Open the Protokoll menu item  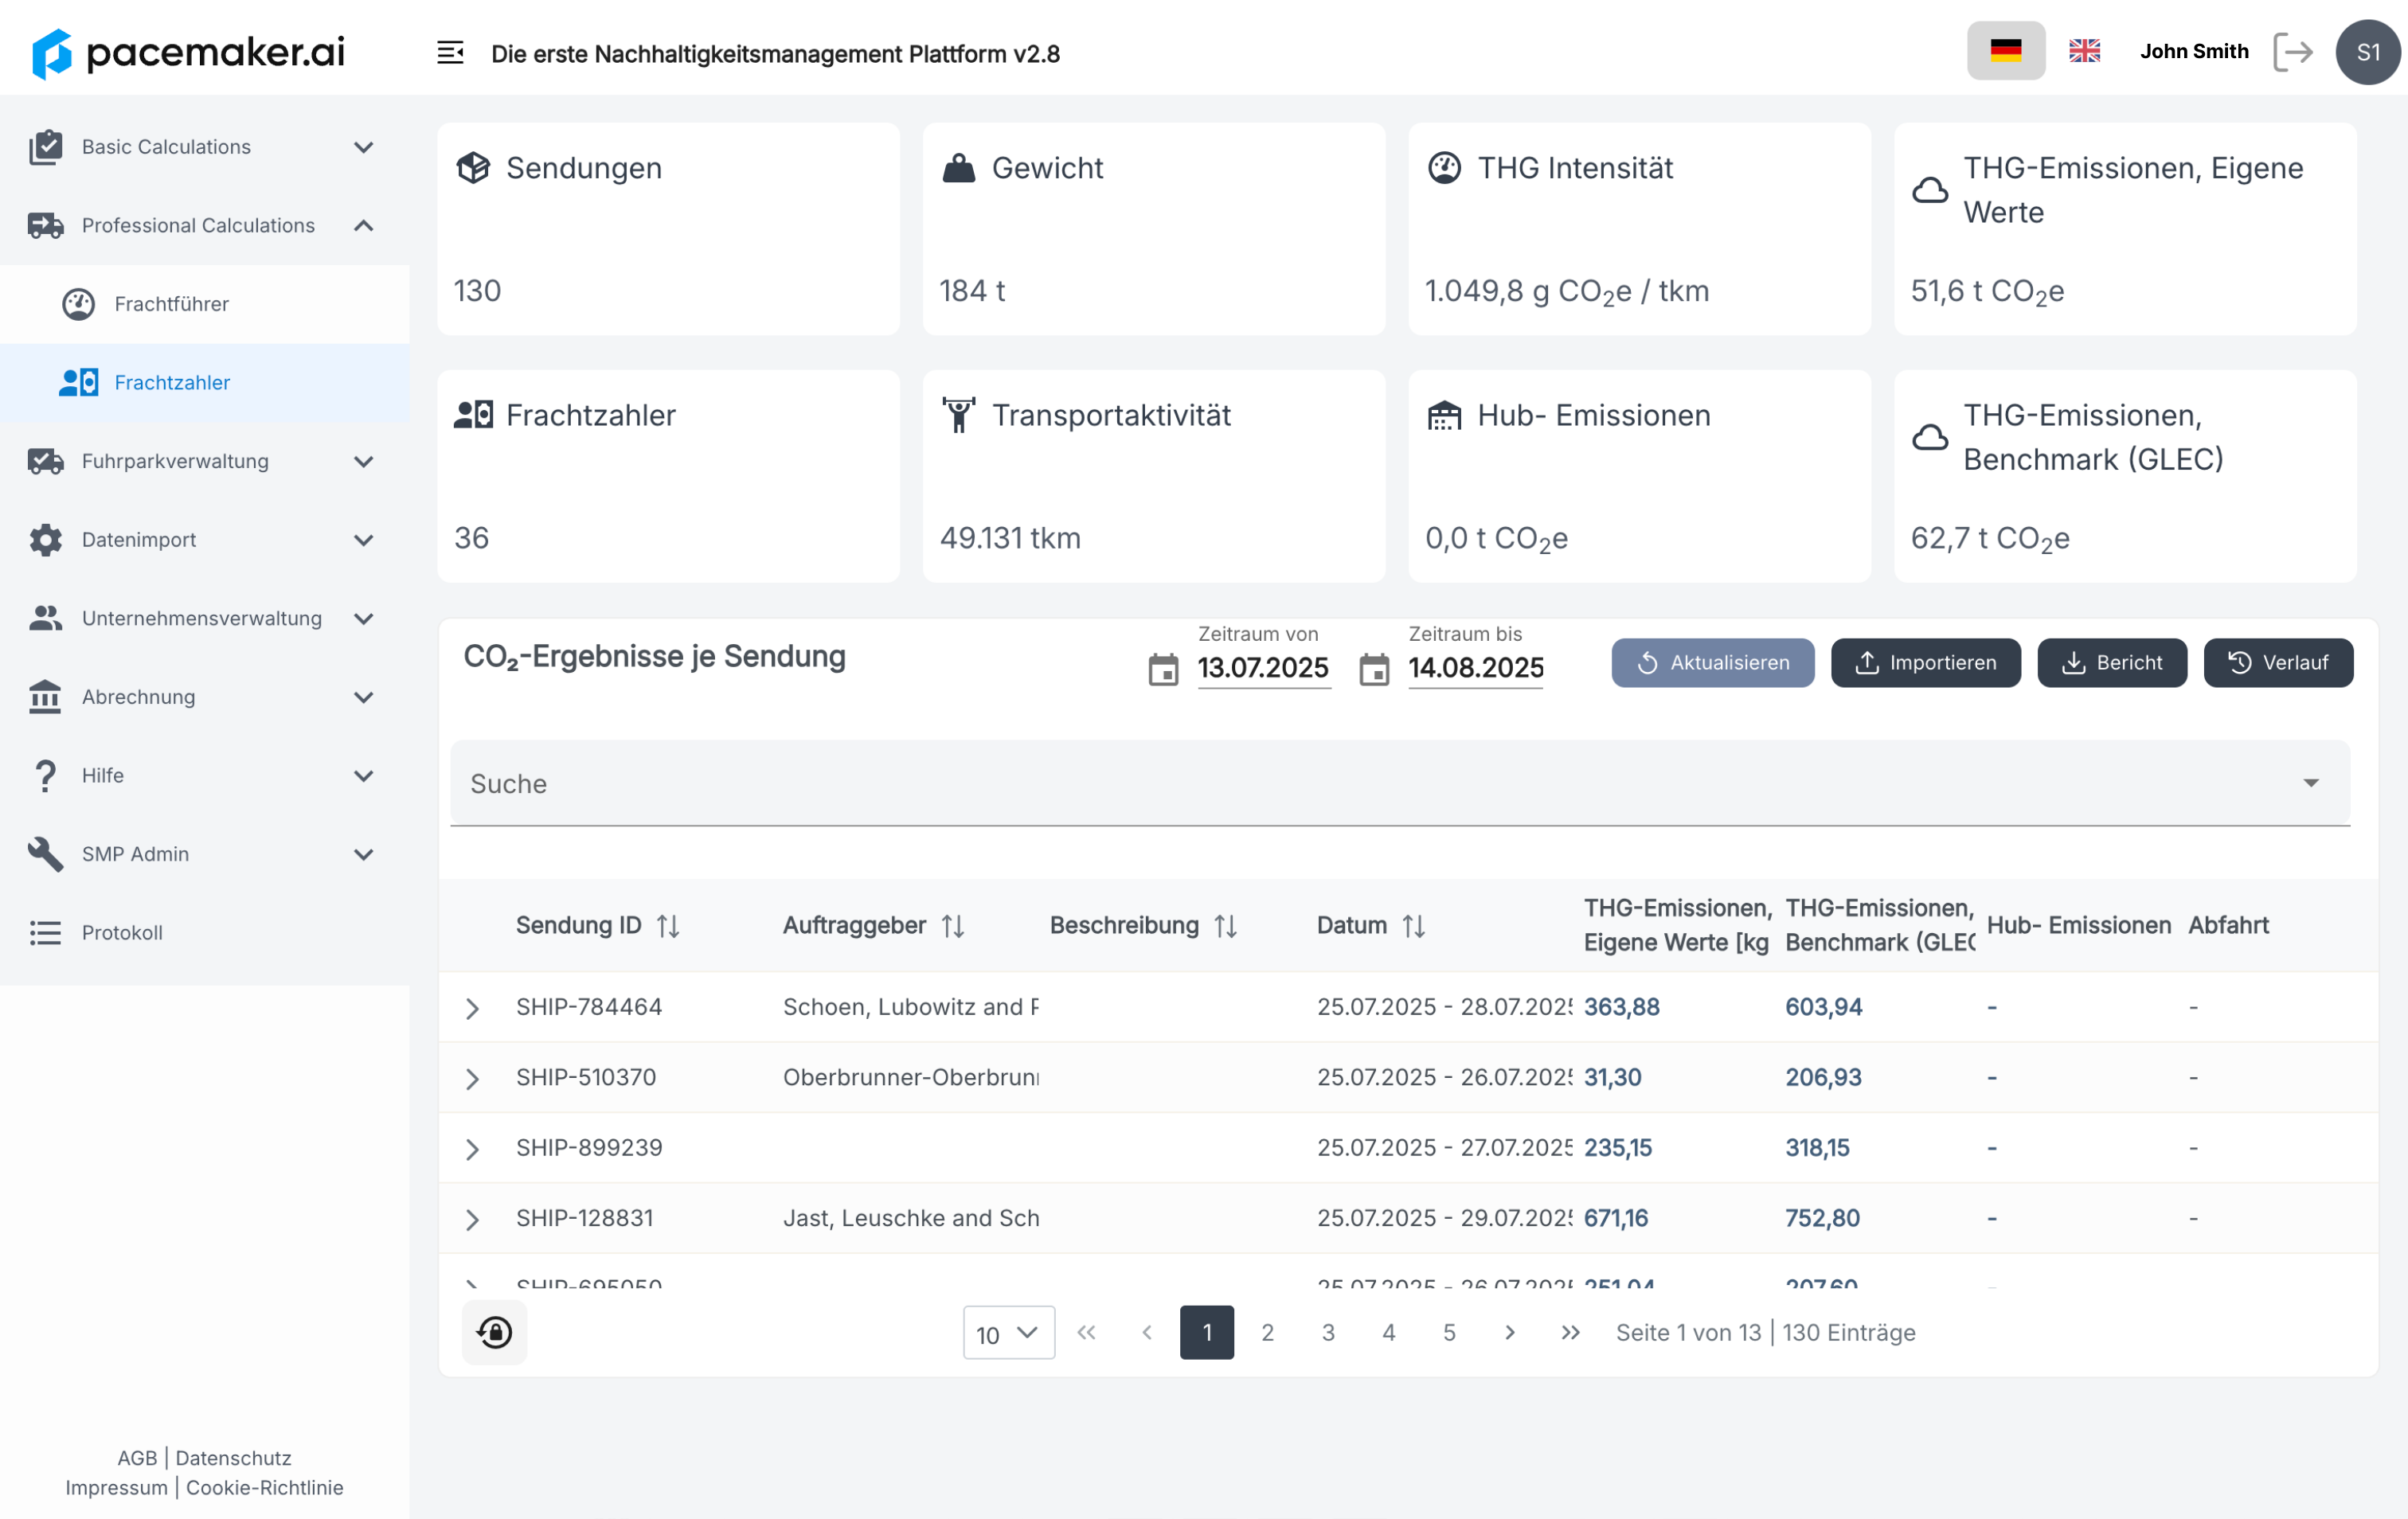(122, 933)
